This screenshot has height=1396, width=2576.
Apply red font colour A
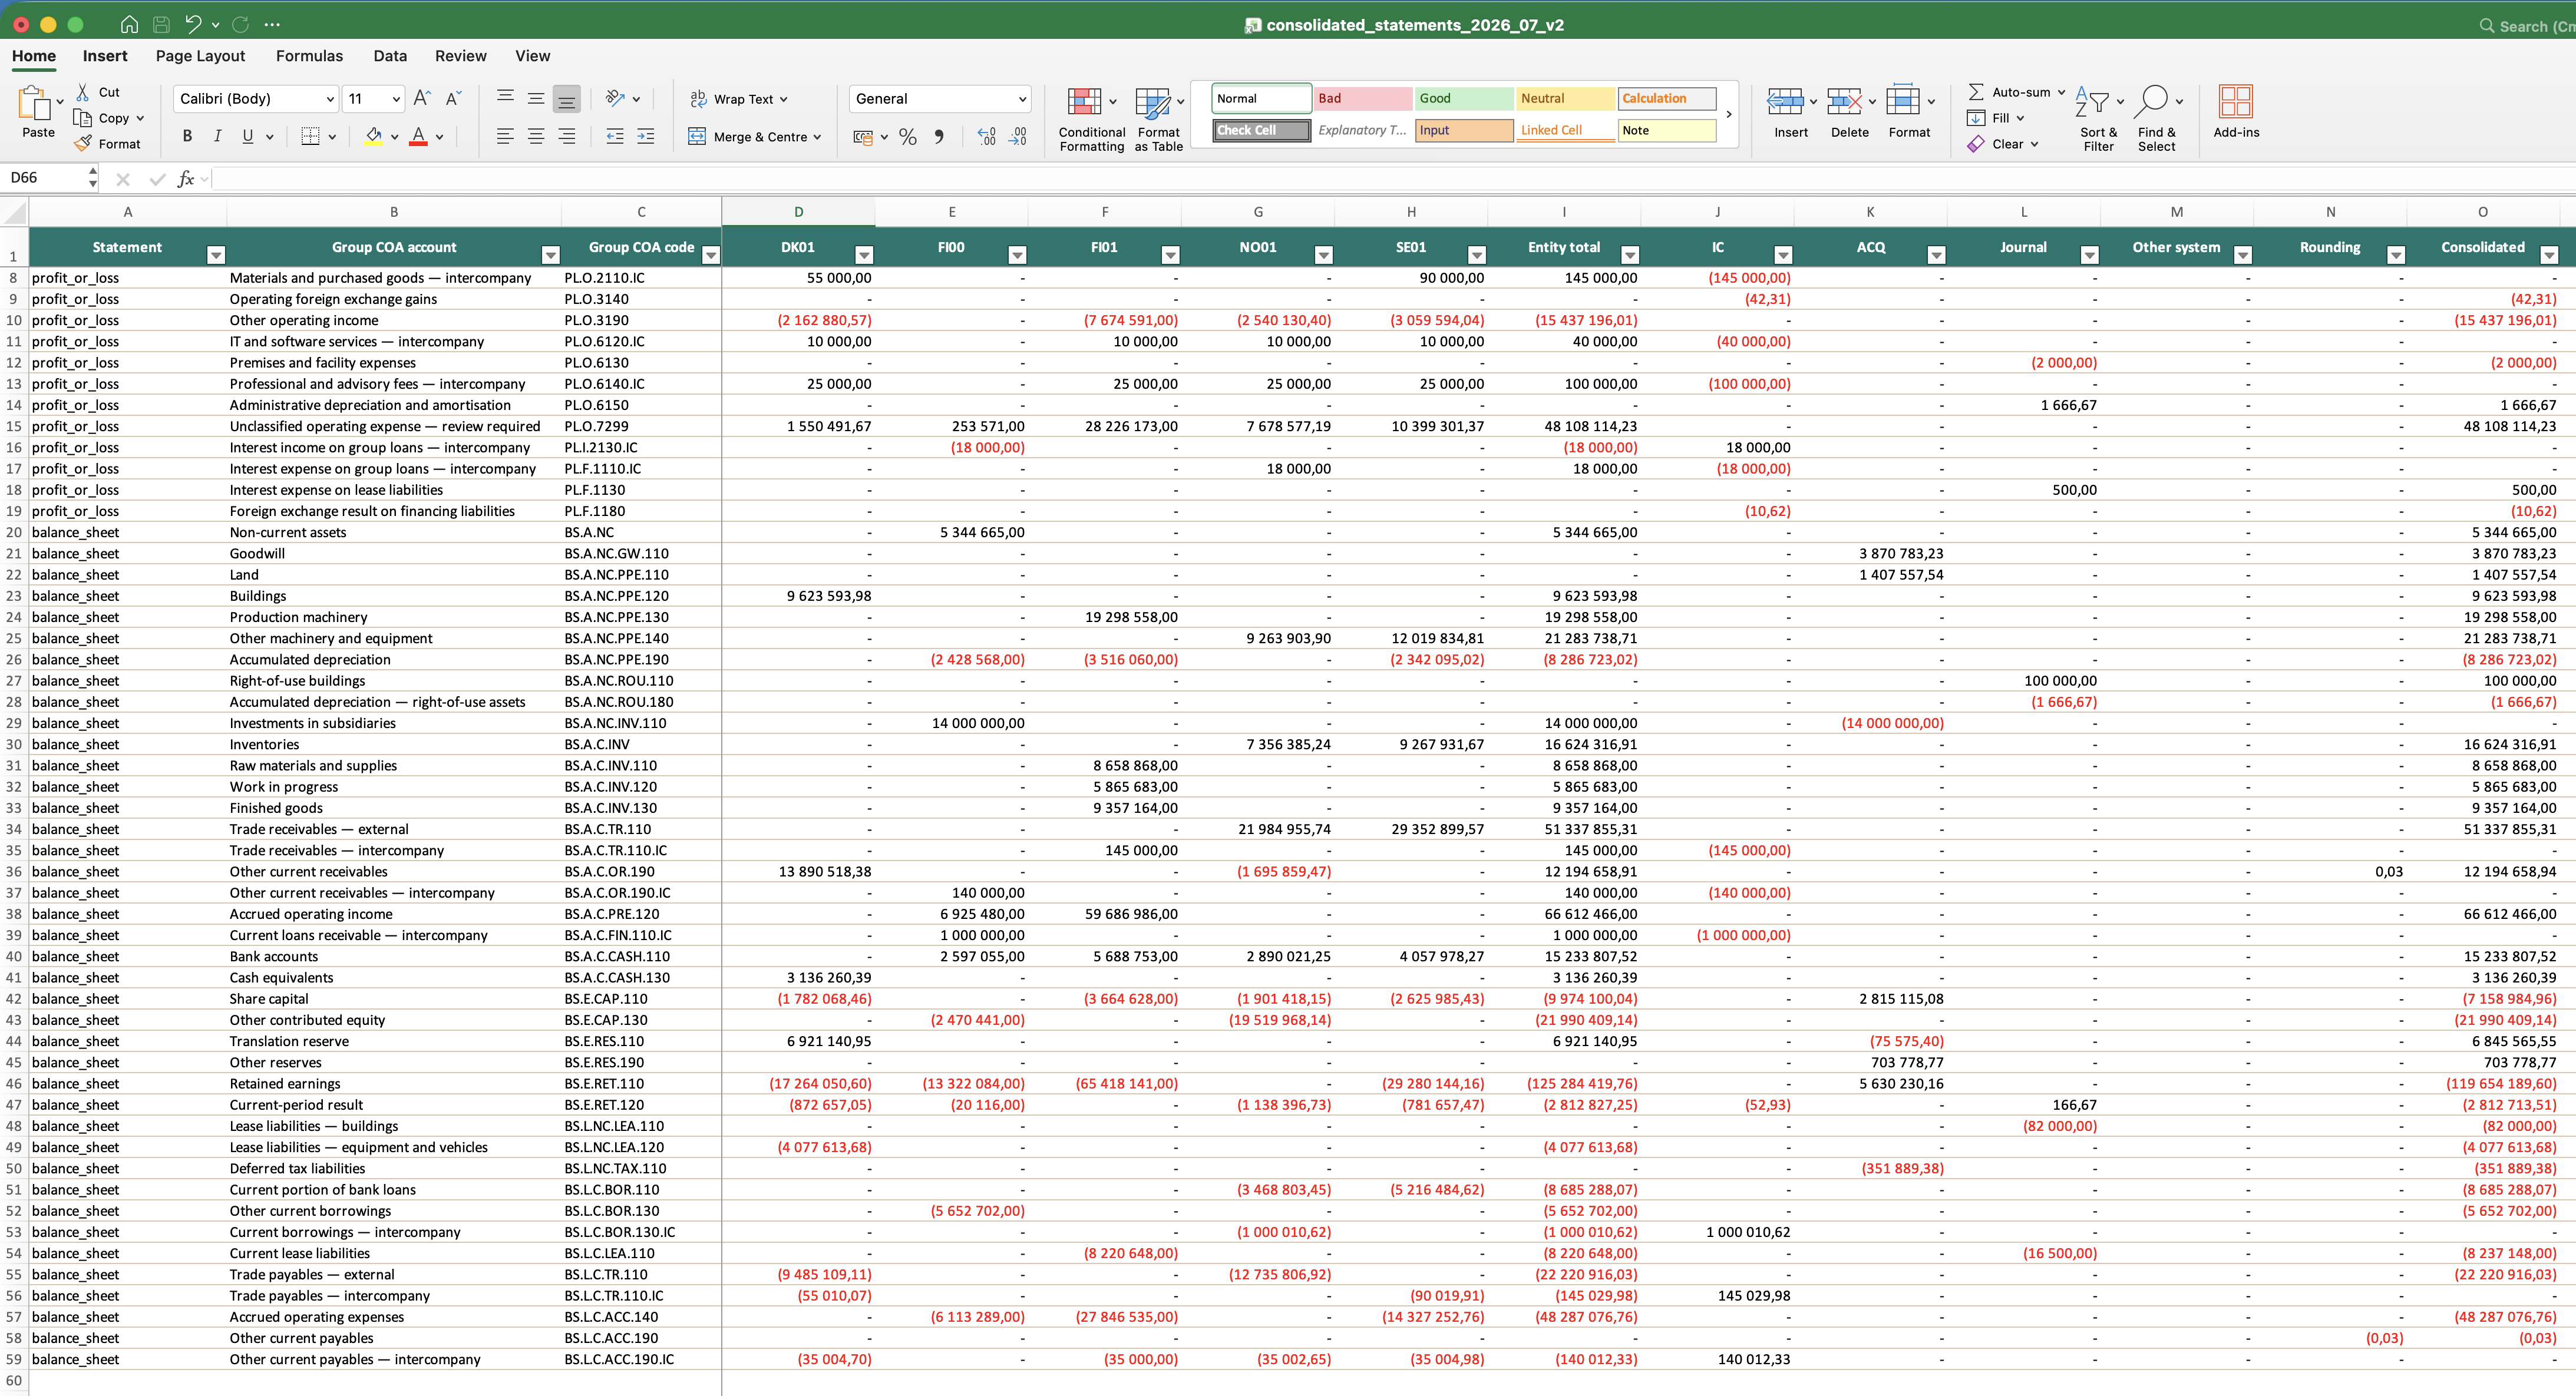418,136
